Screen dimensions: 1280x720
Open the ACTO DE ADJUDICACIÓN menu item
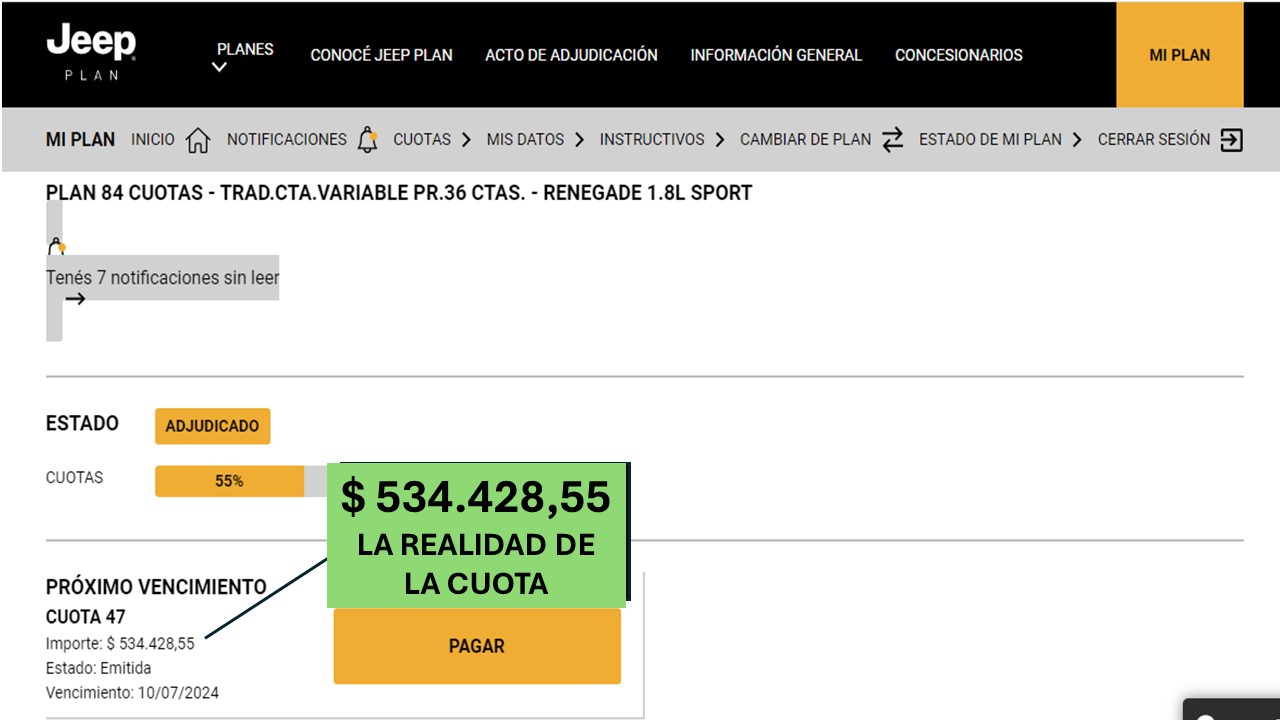pyautogui.click(x=571, y=55)
